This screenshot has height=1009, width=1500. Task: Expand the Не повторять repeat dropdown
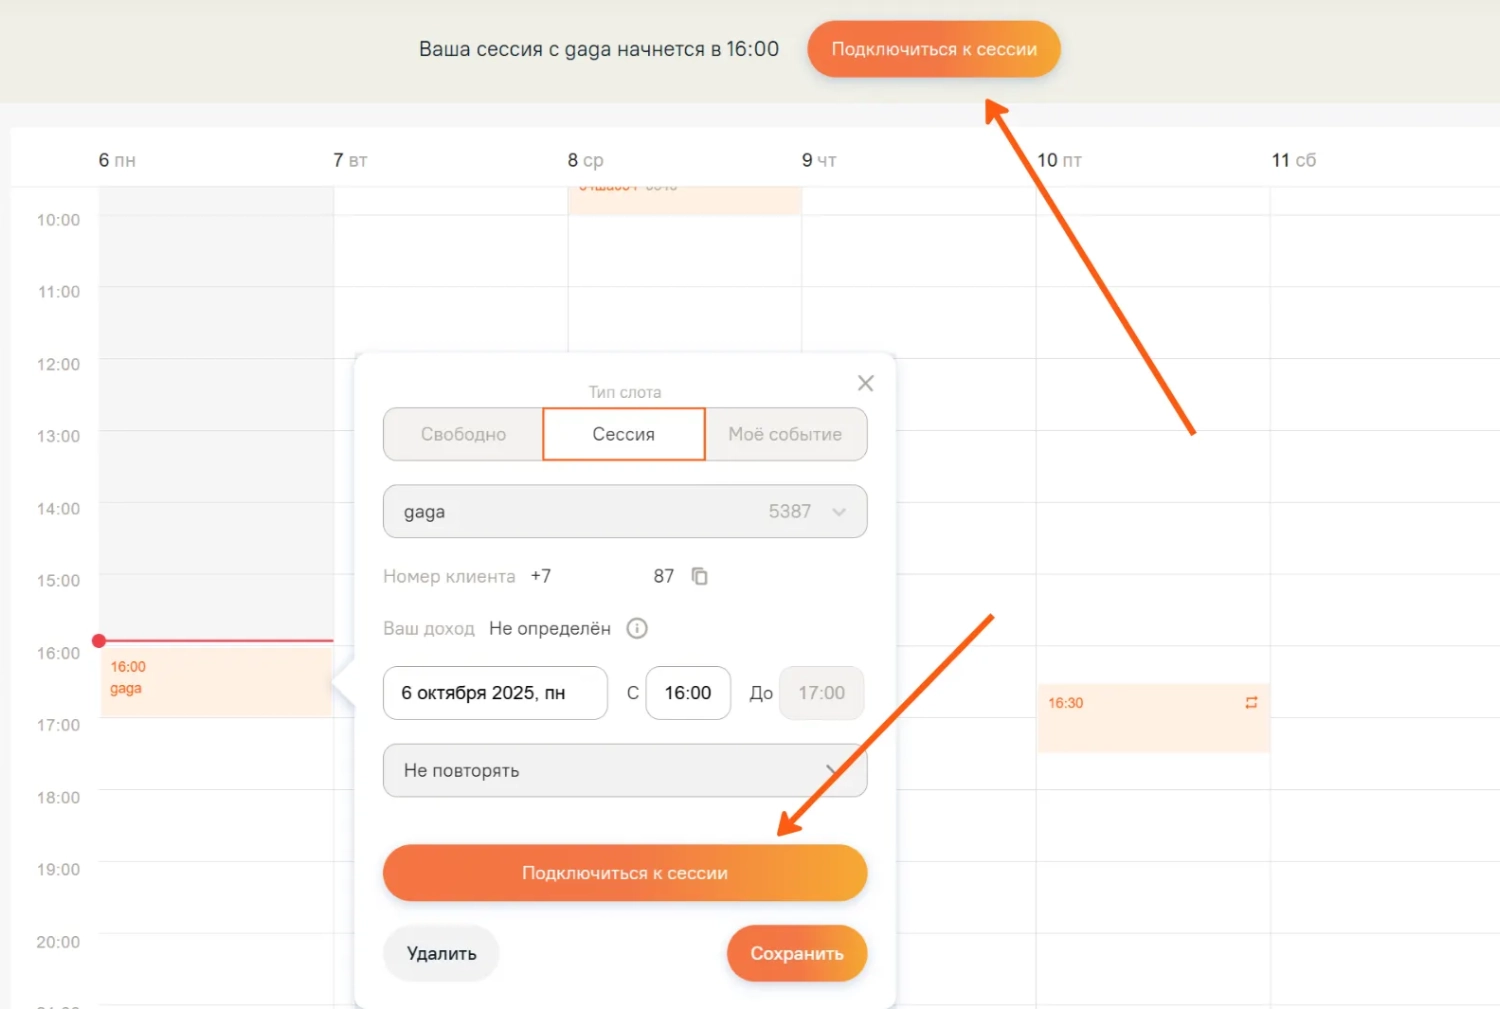pos(624,770)
